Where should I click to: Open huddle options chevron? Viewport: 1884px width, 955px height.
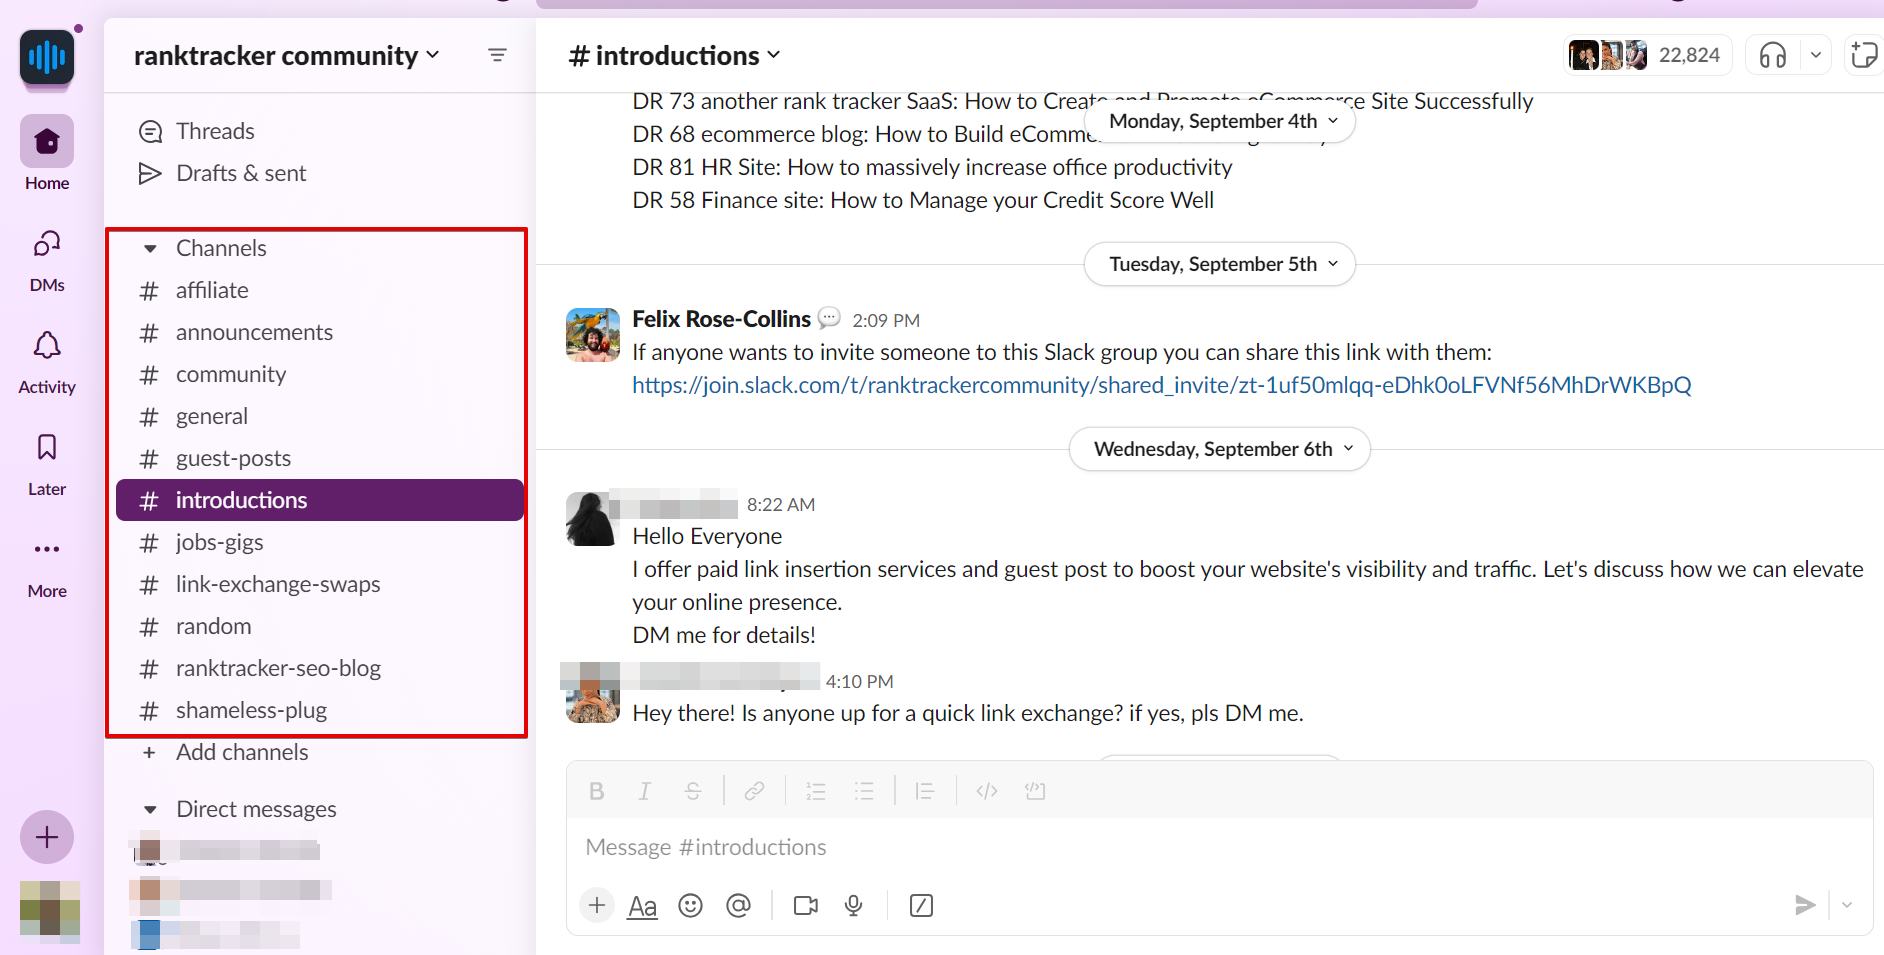point(1816,55)
